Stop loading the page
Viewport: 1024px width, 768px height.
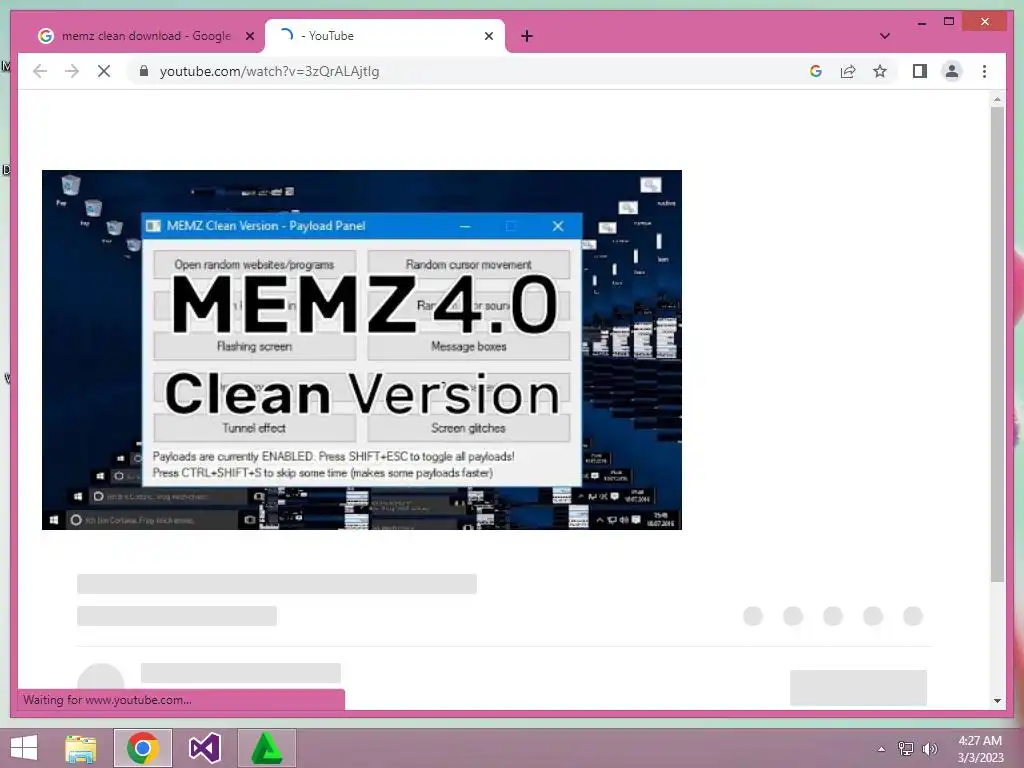(x=104, y=71)
